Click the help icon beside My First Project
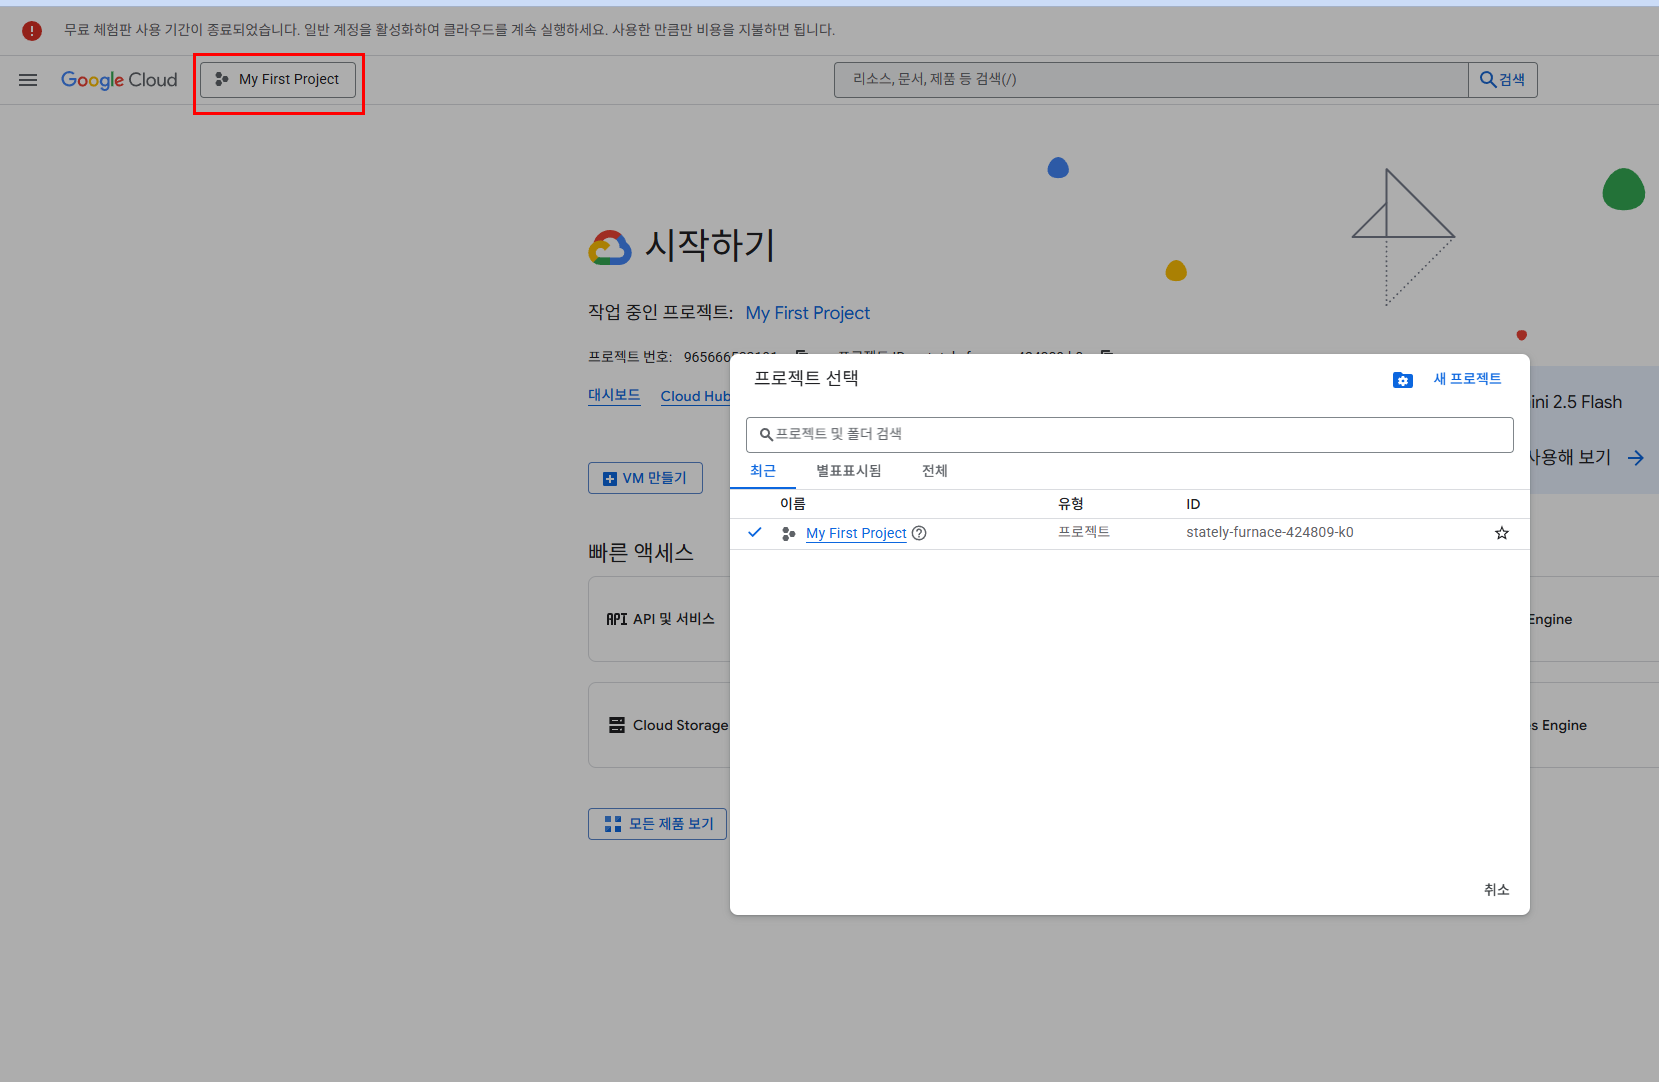This screenshot has width=1659, height=1082. [x=919, y=533]
